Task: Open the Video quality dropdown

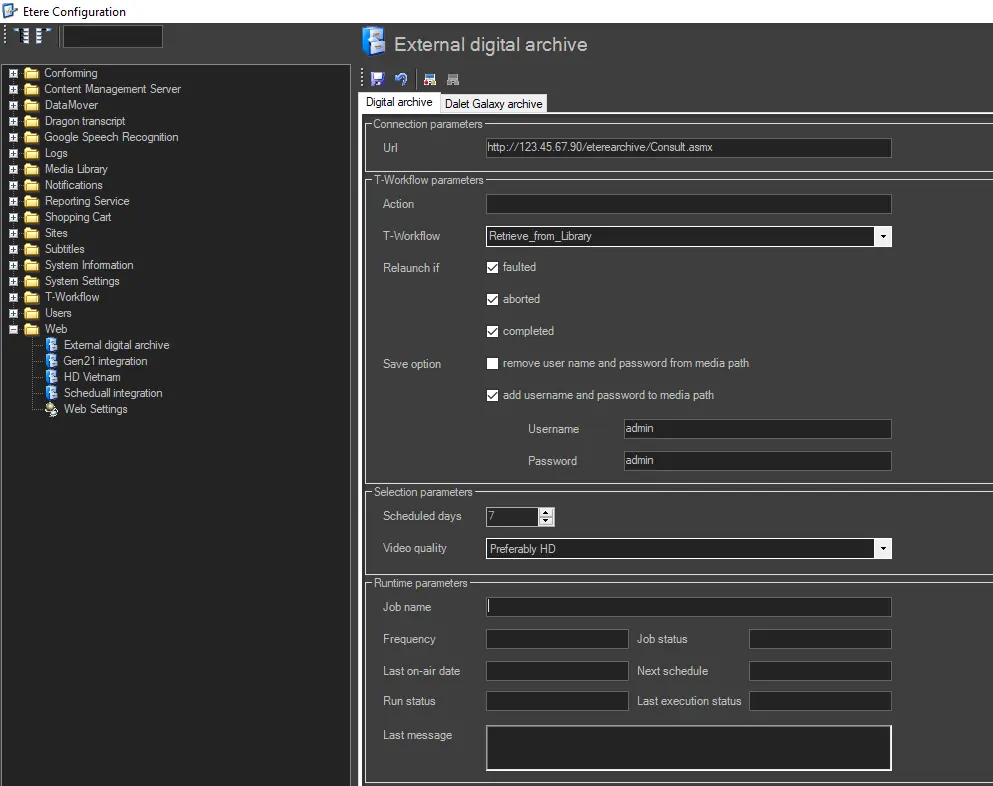Action: point(882,548)
